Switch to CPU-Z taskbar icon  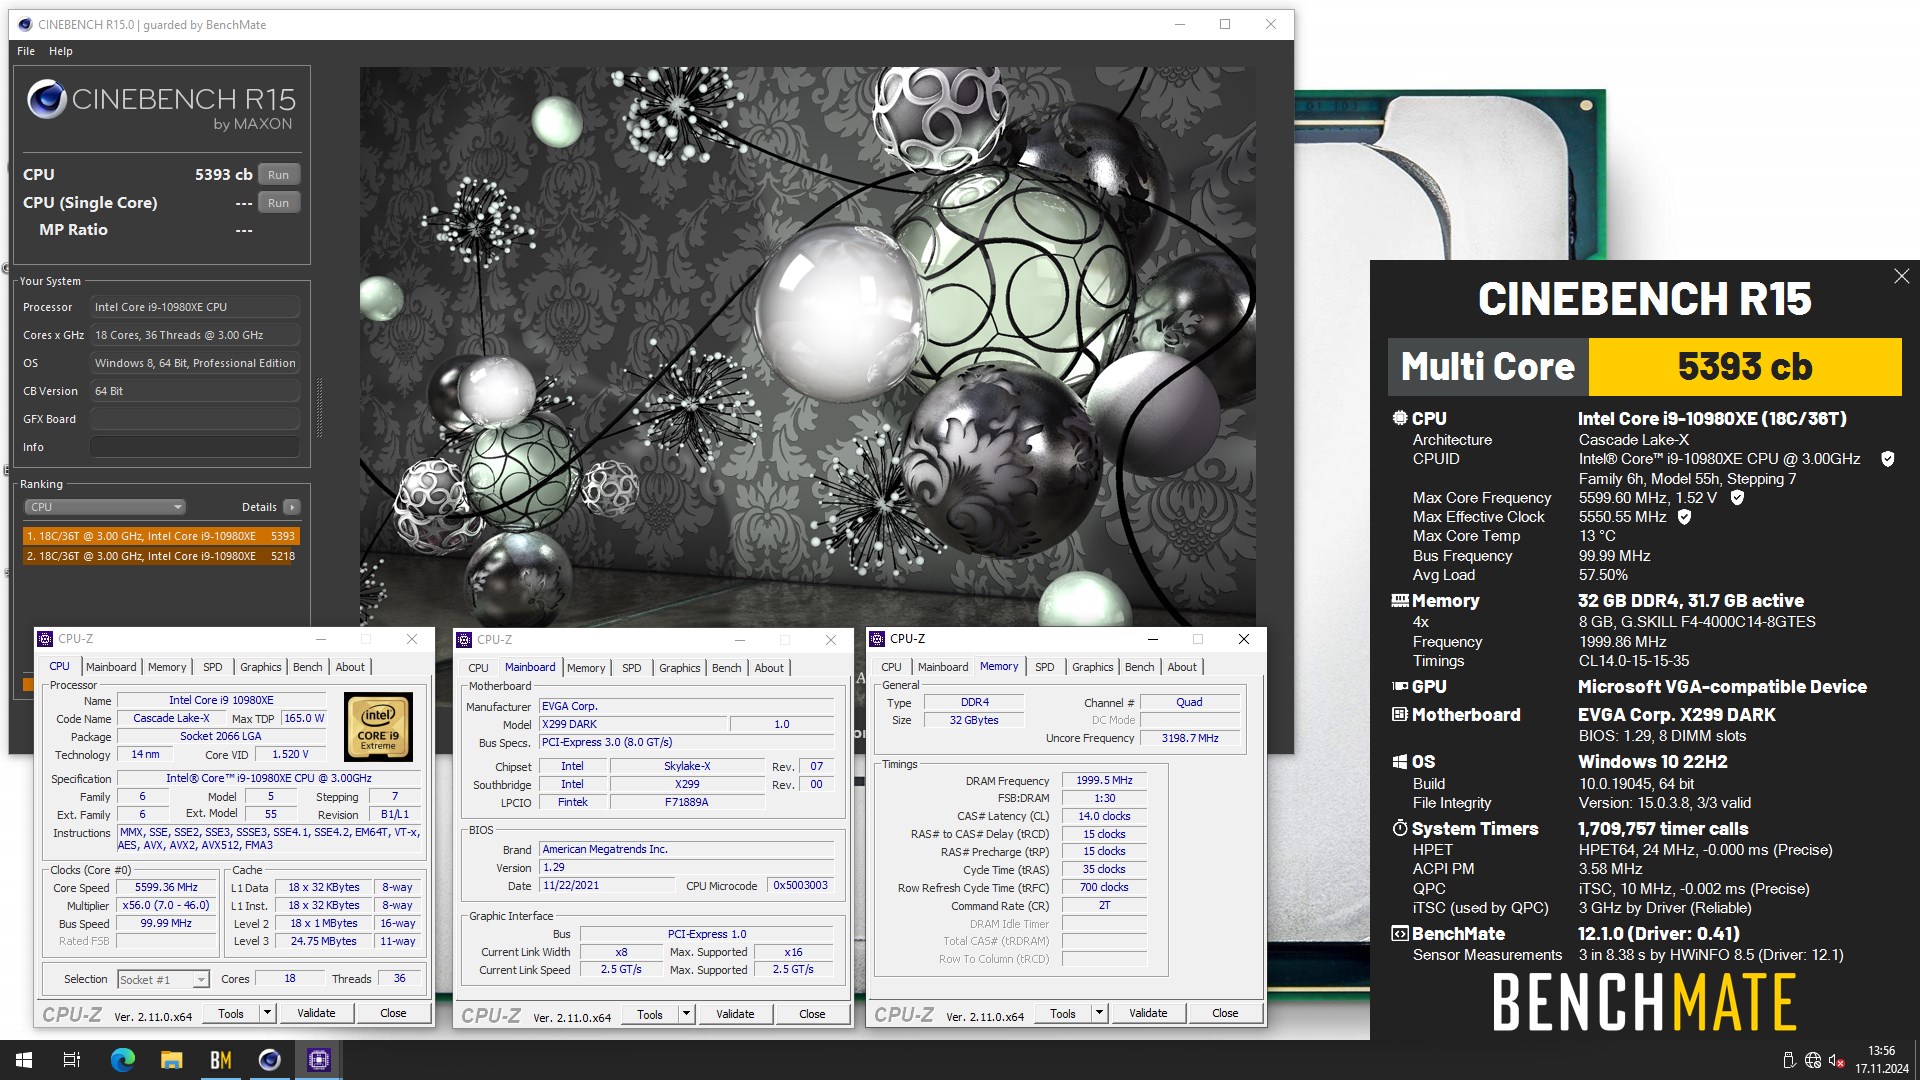click(x=319, y=1060)
